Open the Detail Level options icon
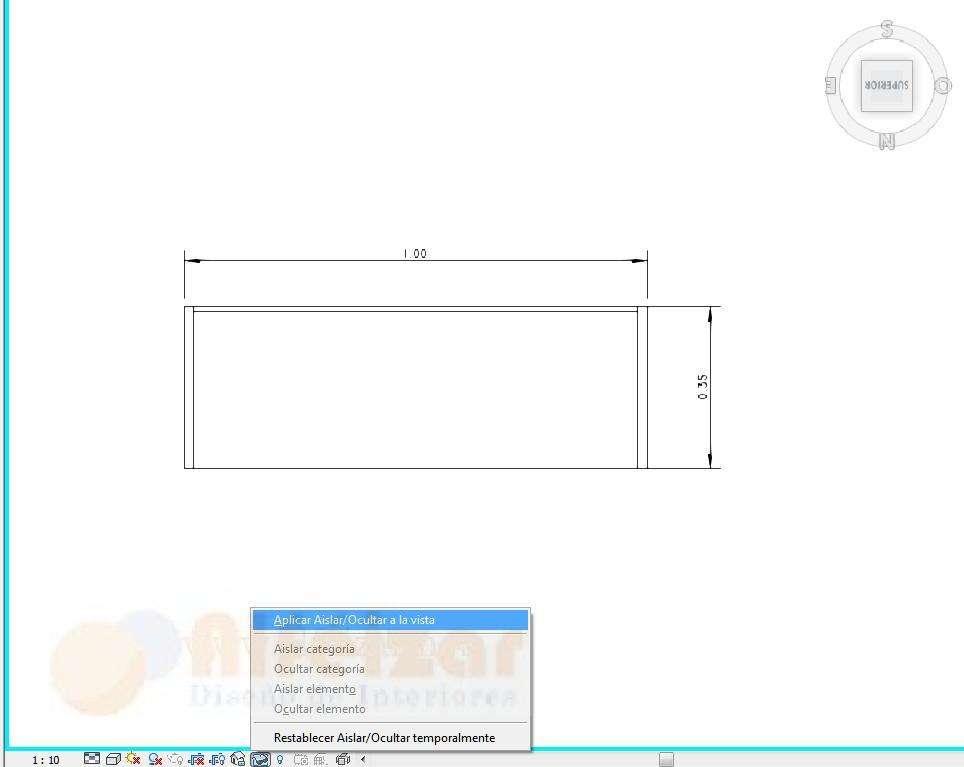 click(x=92, y=759)
